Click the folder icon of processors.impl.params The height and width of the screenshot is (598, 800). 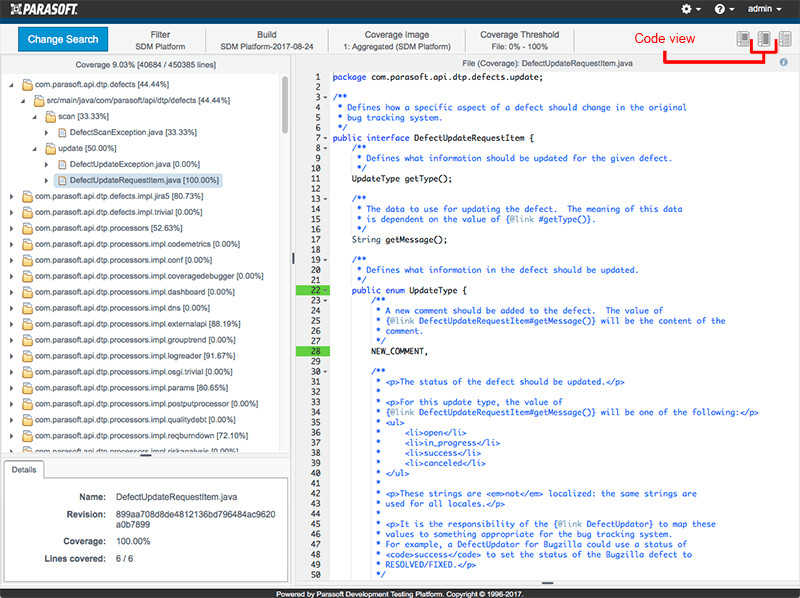click(27, 388)
